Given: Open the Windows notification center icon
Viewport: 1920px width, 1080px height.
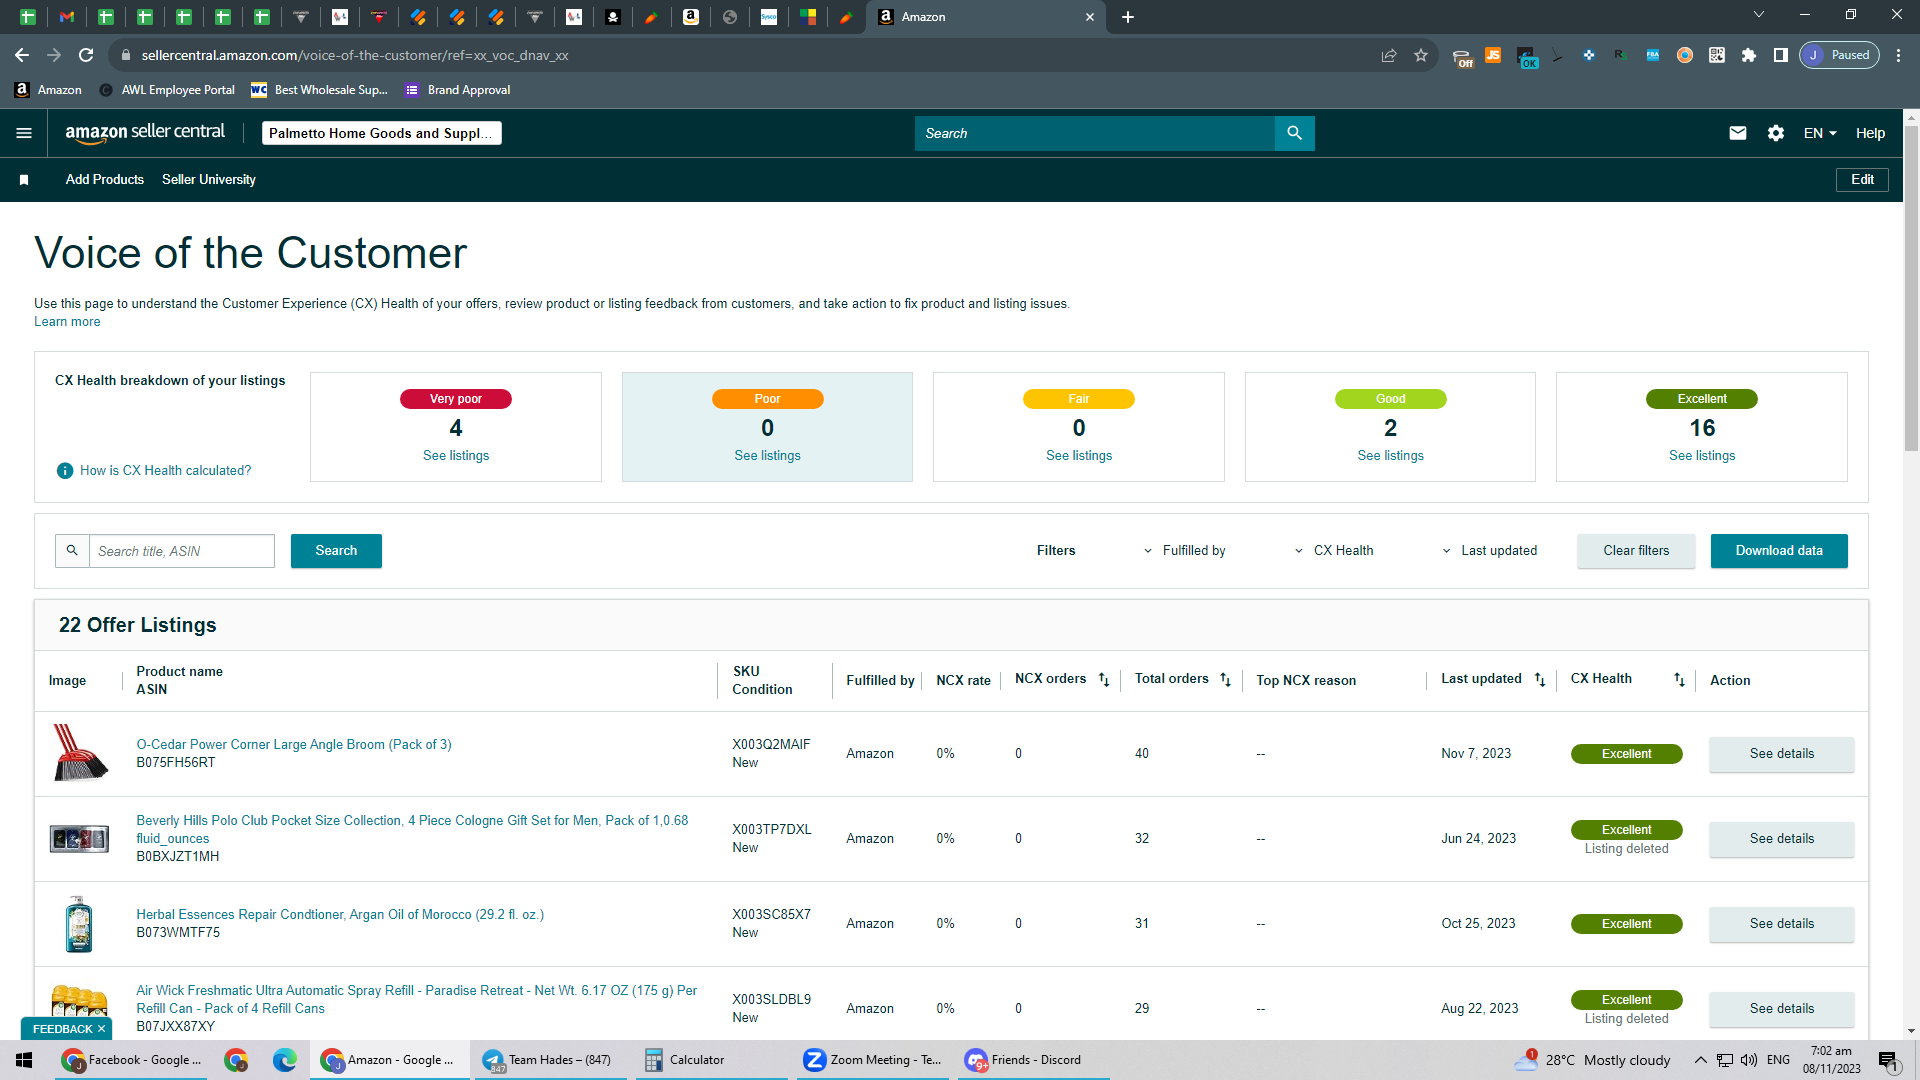Looking at the screenshot, I should 1888,1060.
